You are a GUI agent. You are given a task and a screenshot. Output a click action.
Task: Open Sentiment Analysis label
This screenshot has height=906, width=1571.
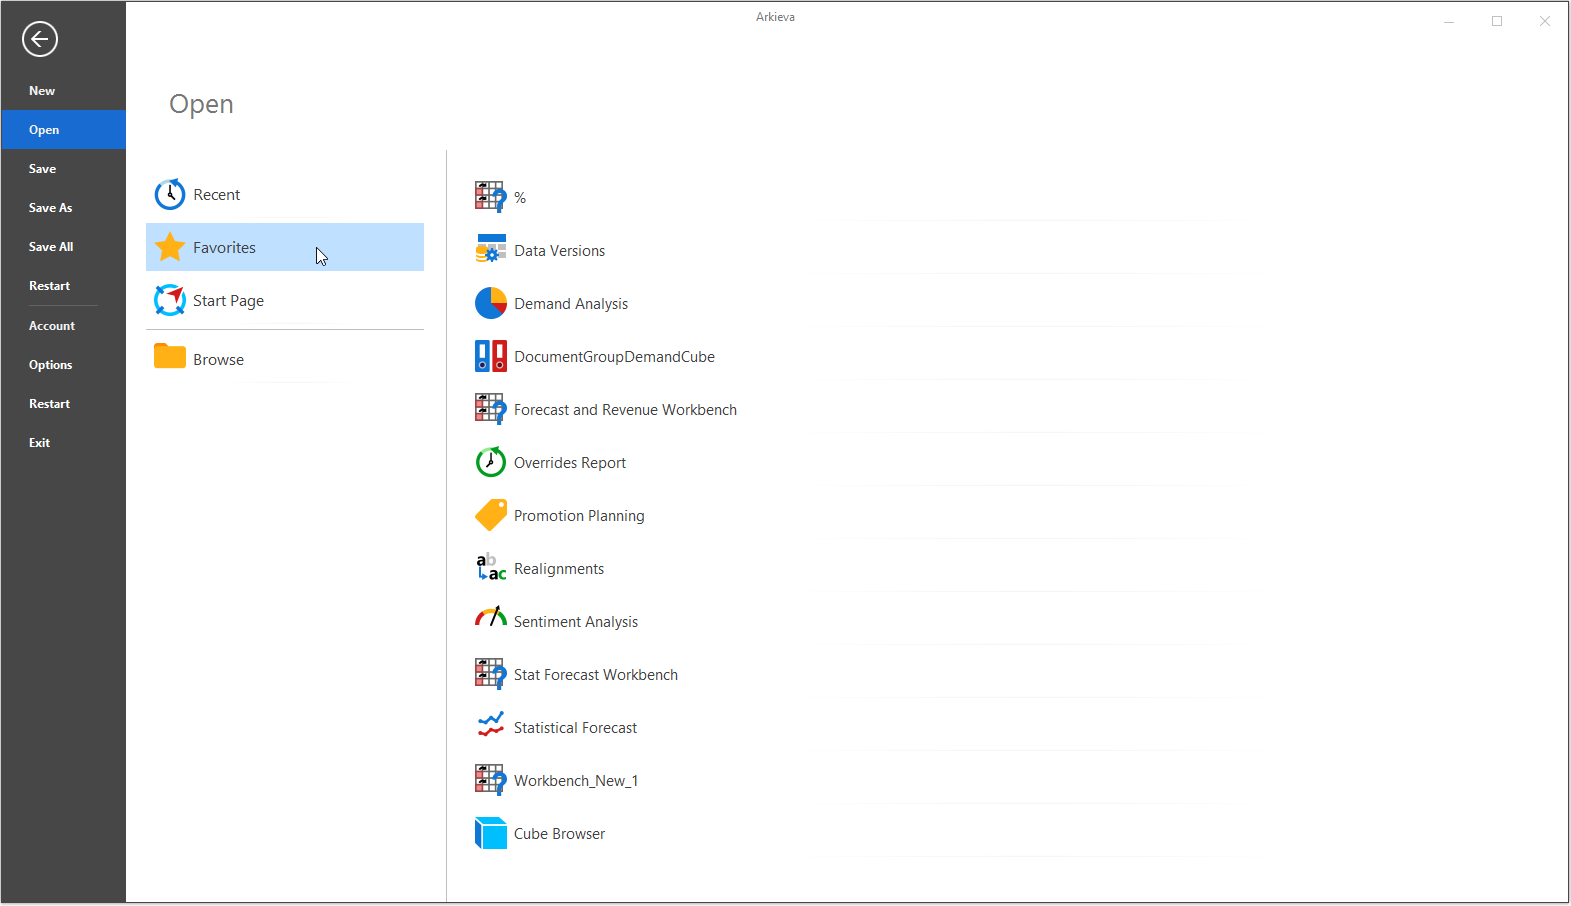576,622
